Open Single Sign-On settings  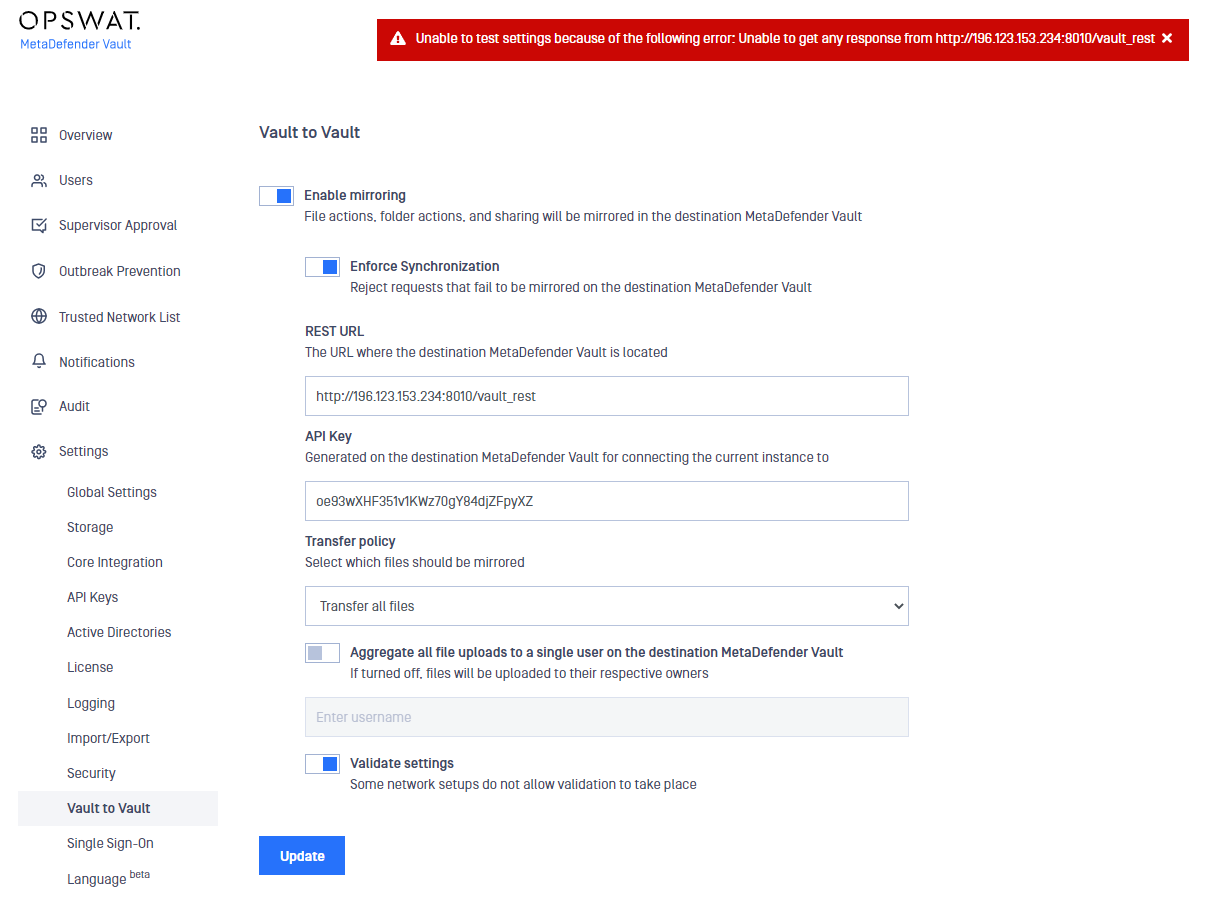tap(110, 843)
